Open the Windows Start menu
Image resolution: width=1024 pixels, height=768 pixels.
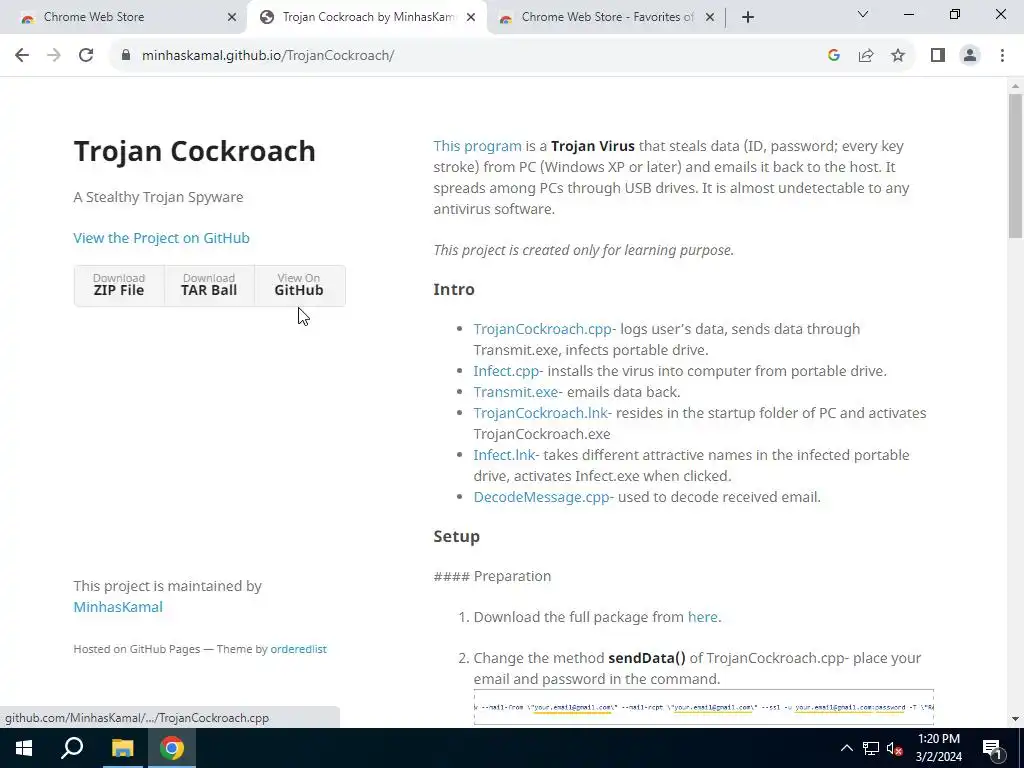(x=24, y=748)
